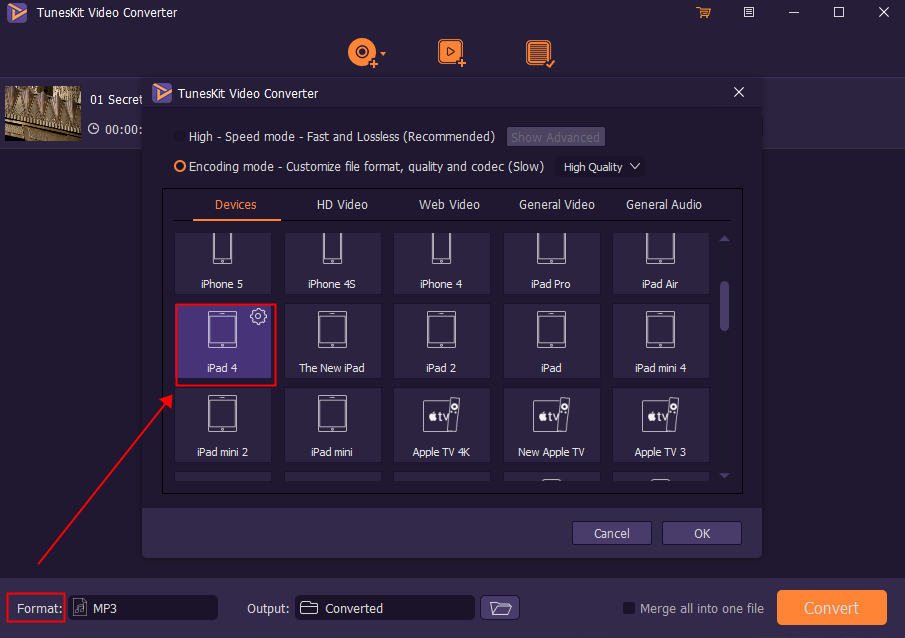905x638 pixels.
Task: Click the 01 Secret video thumbnail
Action: tap(43, 113)
